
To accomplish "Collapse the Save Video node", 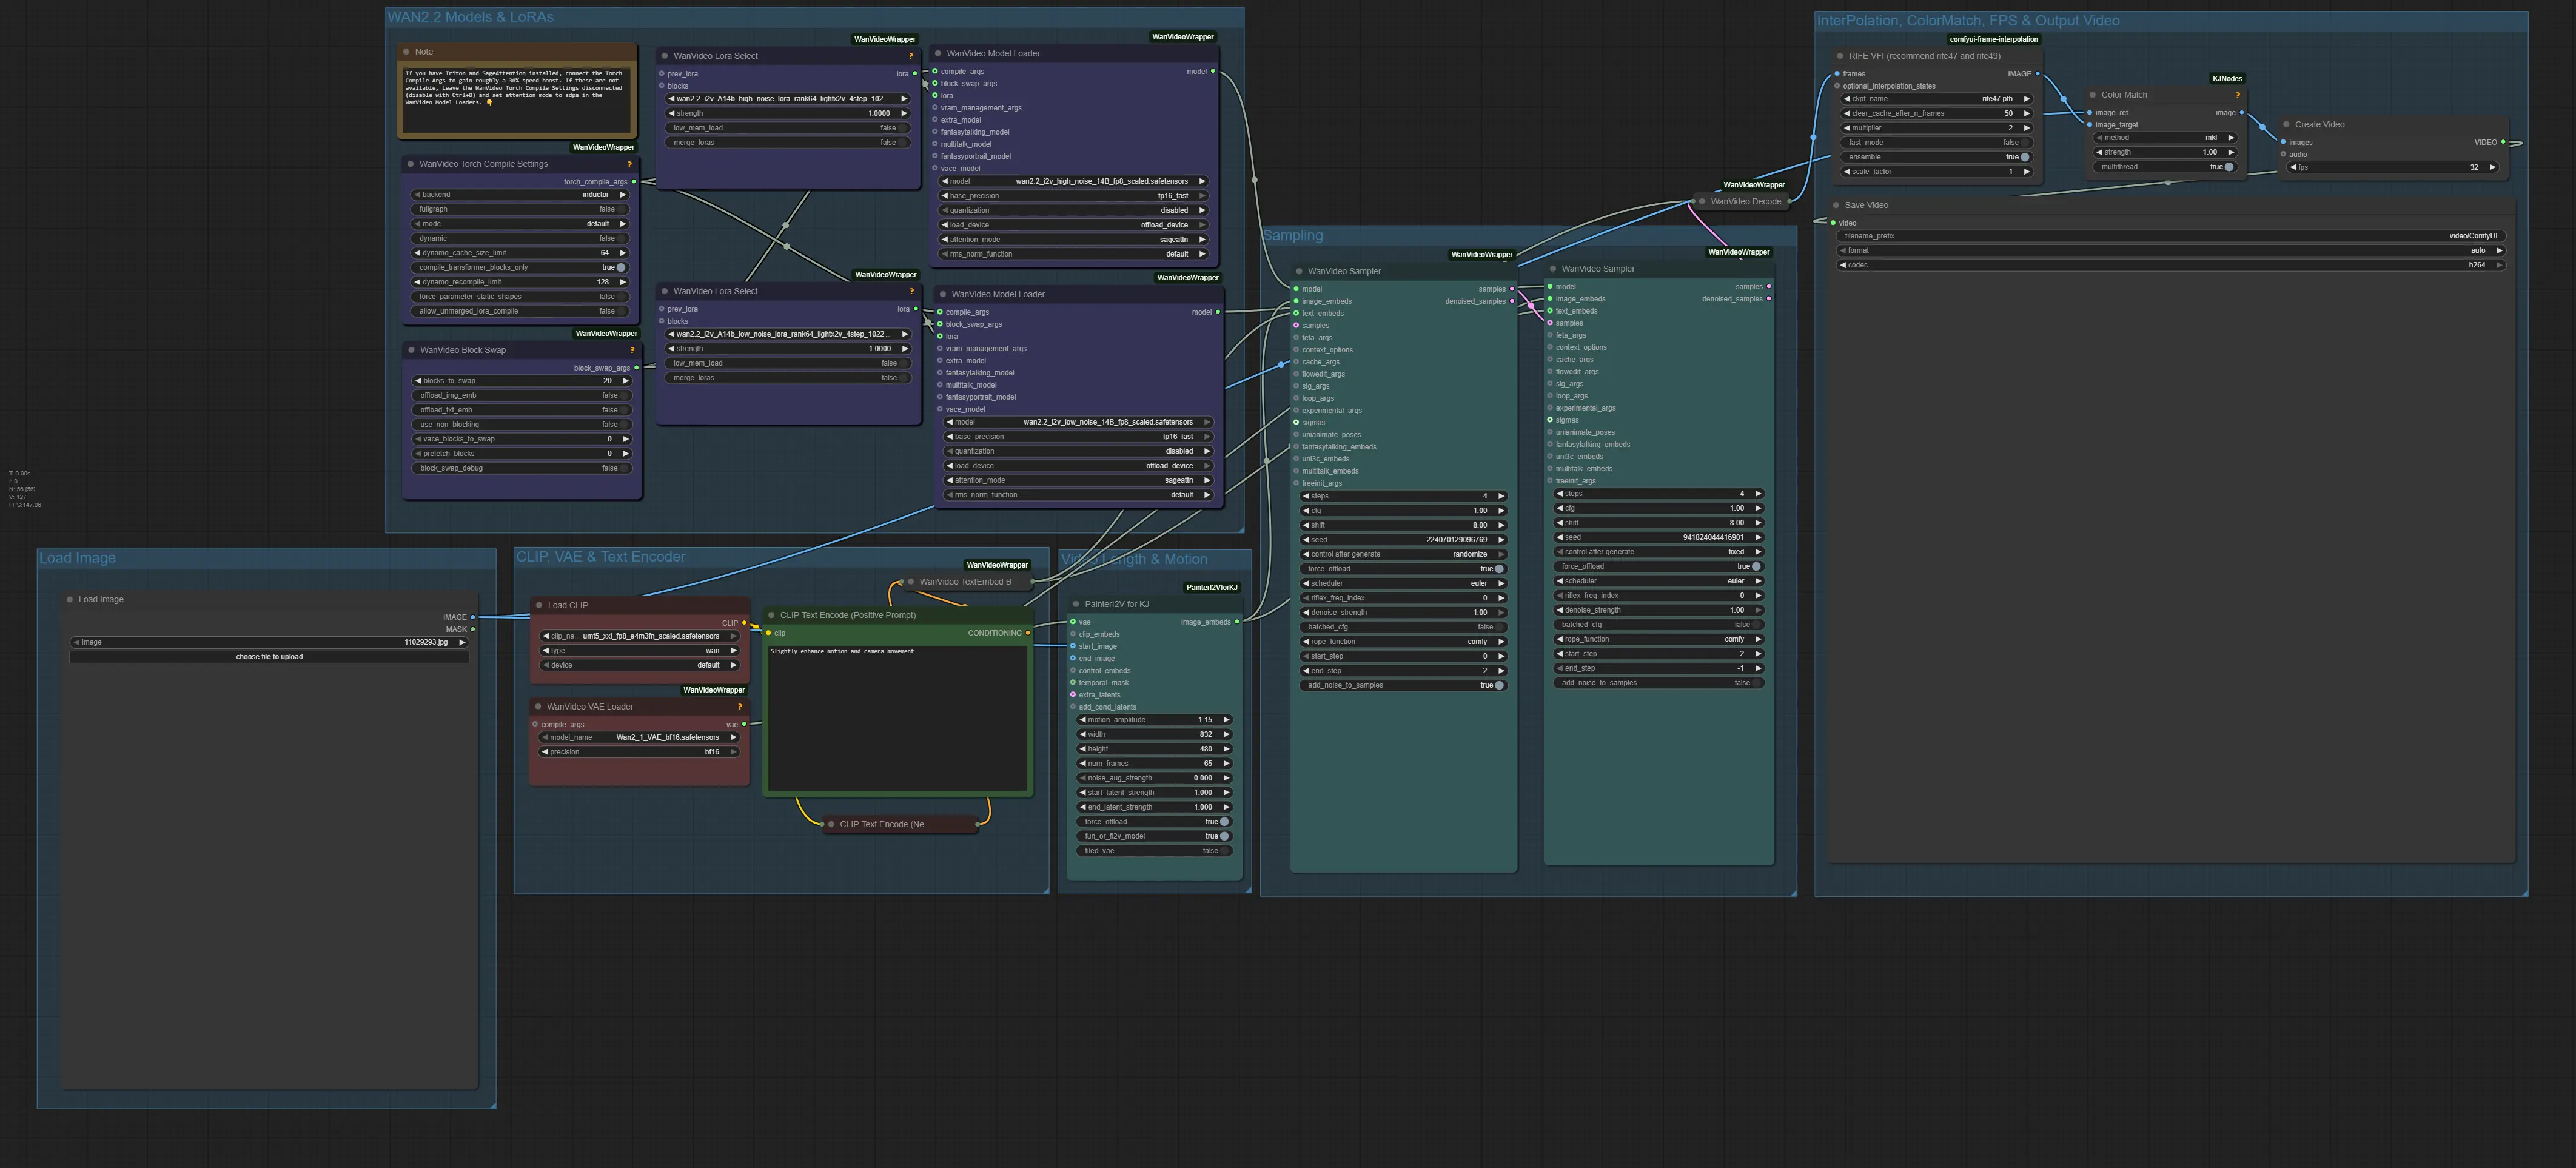I will pos(1836,205).
